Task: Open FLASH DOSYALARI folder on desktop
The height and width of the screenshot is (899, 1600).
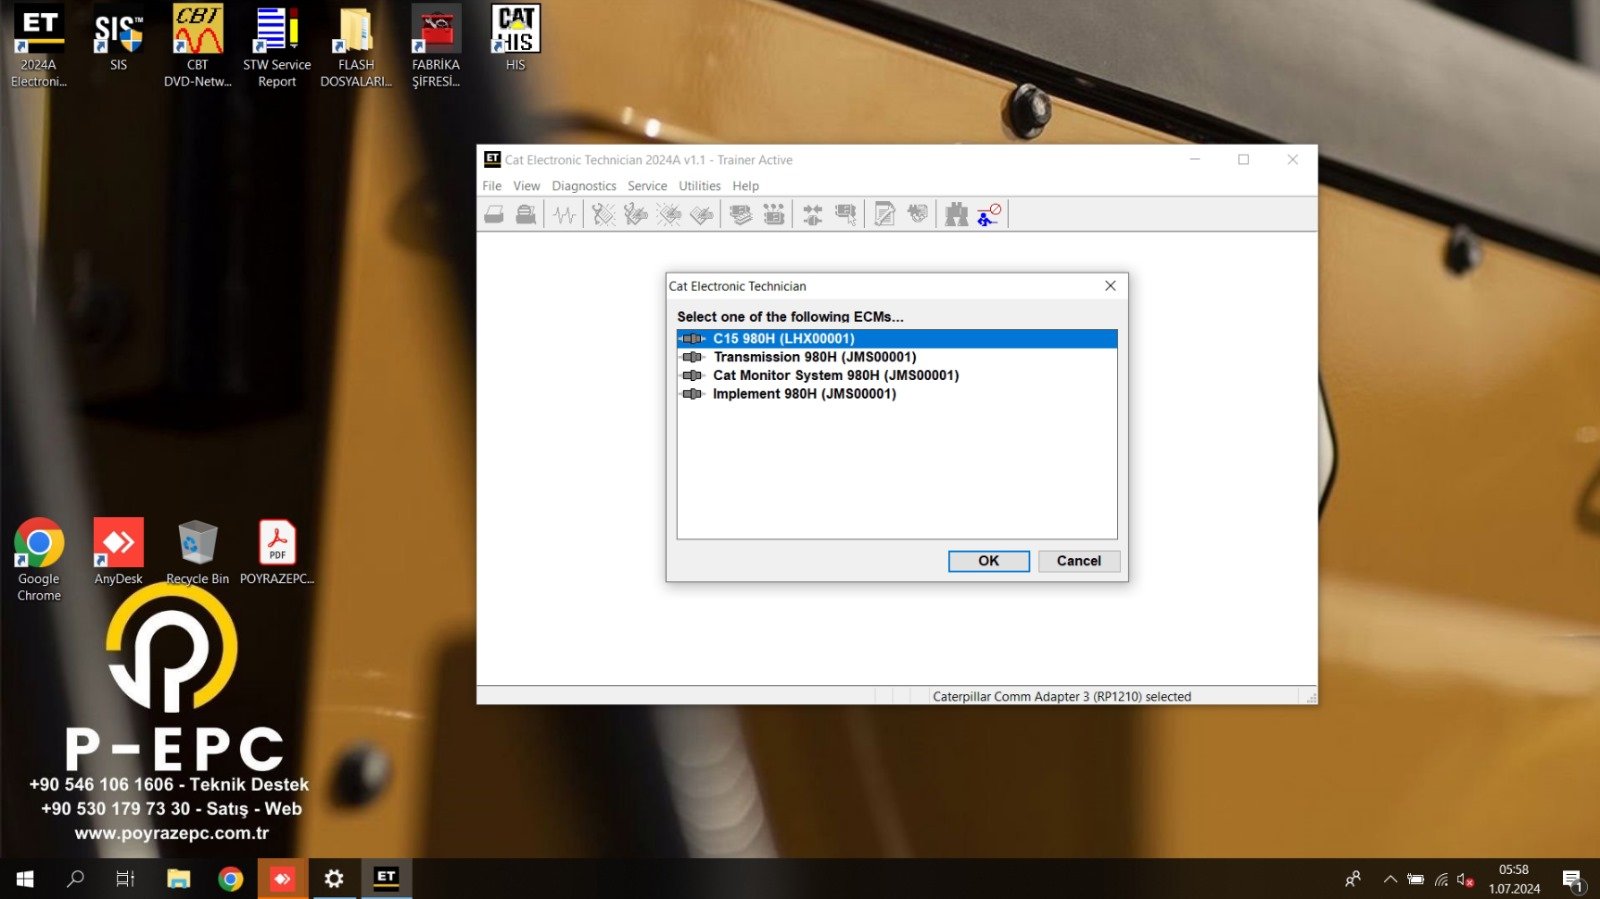Action: coord(356,47)
